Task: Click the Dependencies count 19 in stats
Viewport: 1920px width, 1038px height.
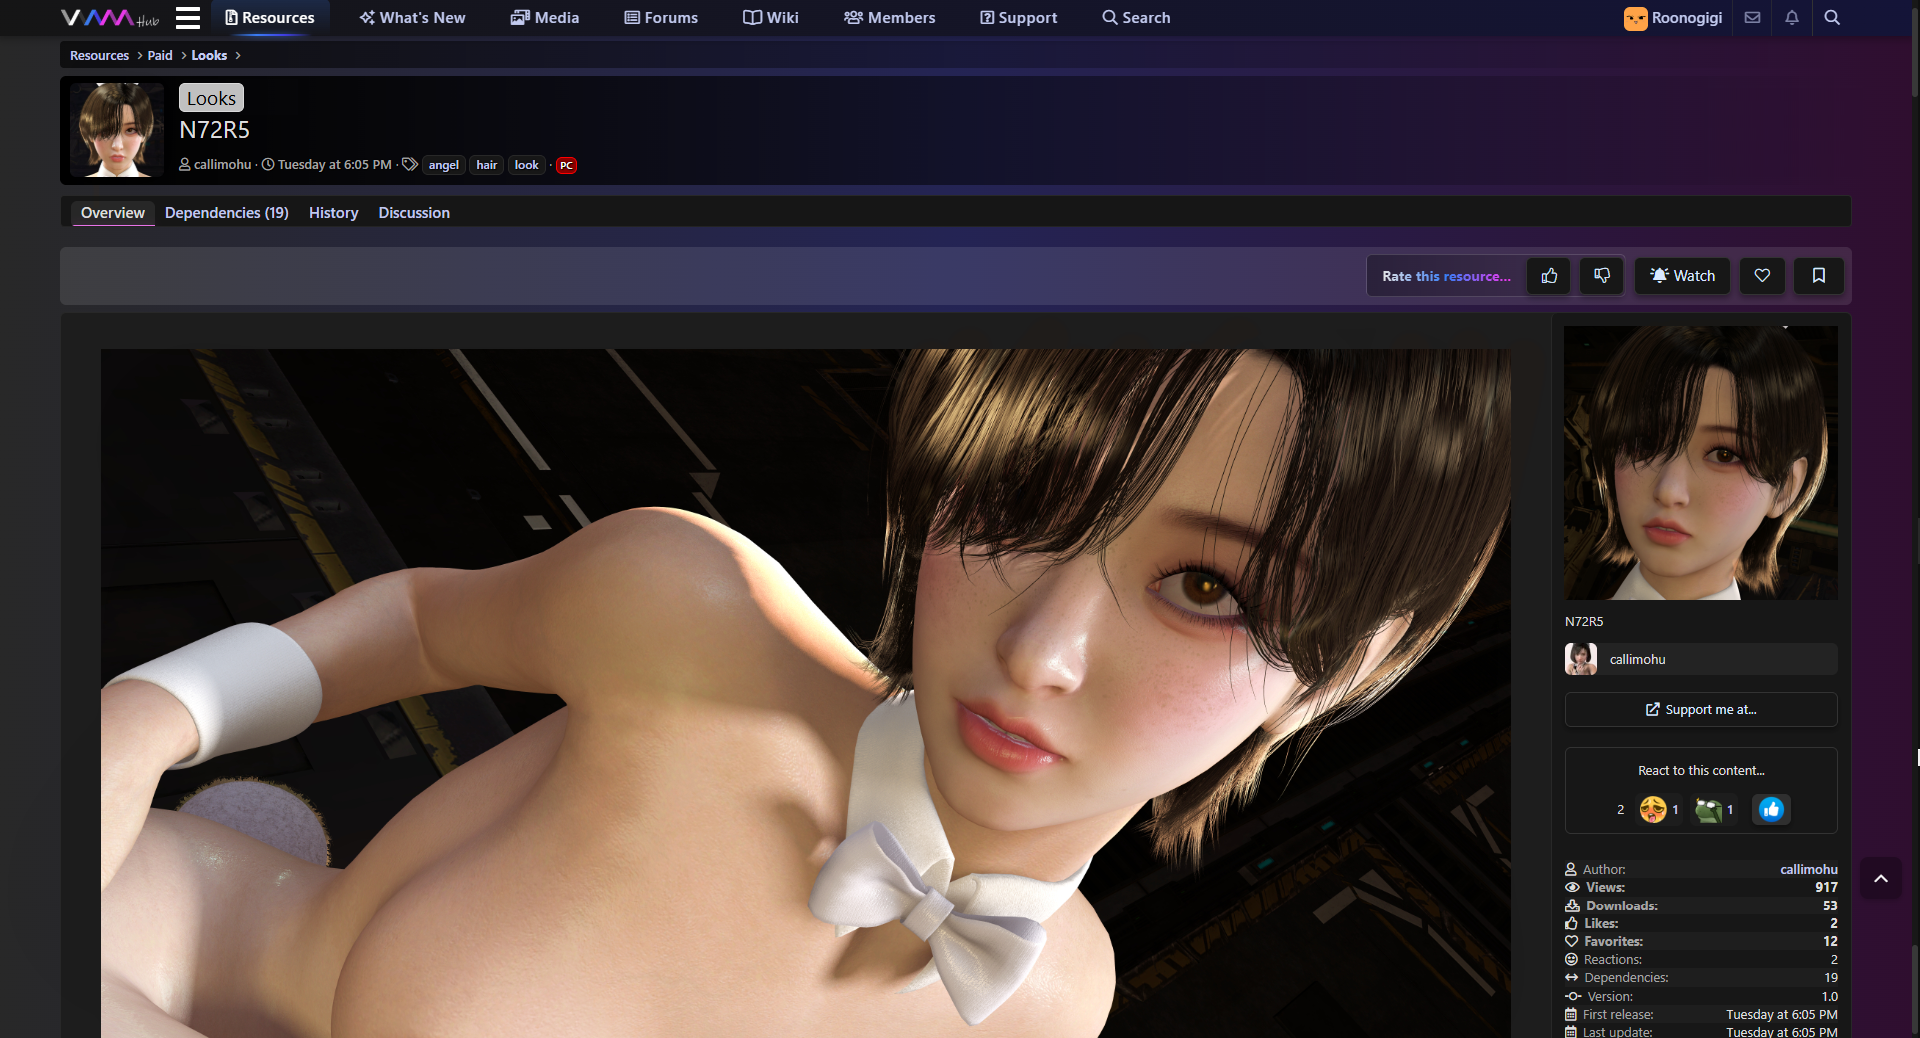Action: click(x=1831, y=978)
